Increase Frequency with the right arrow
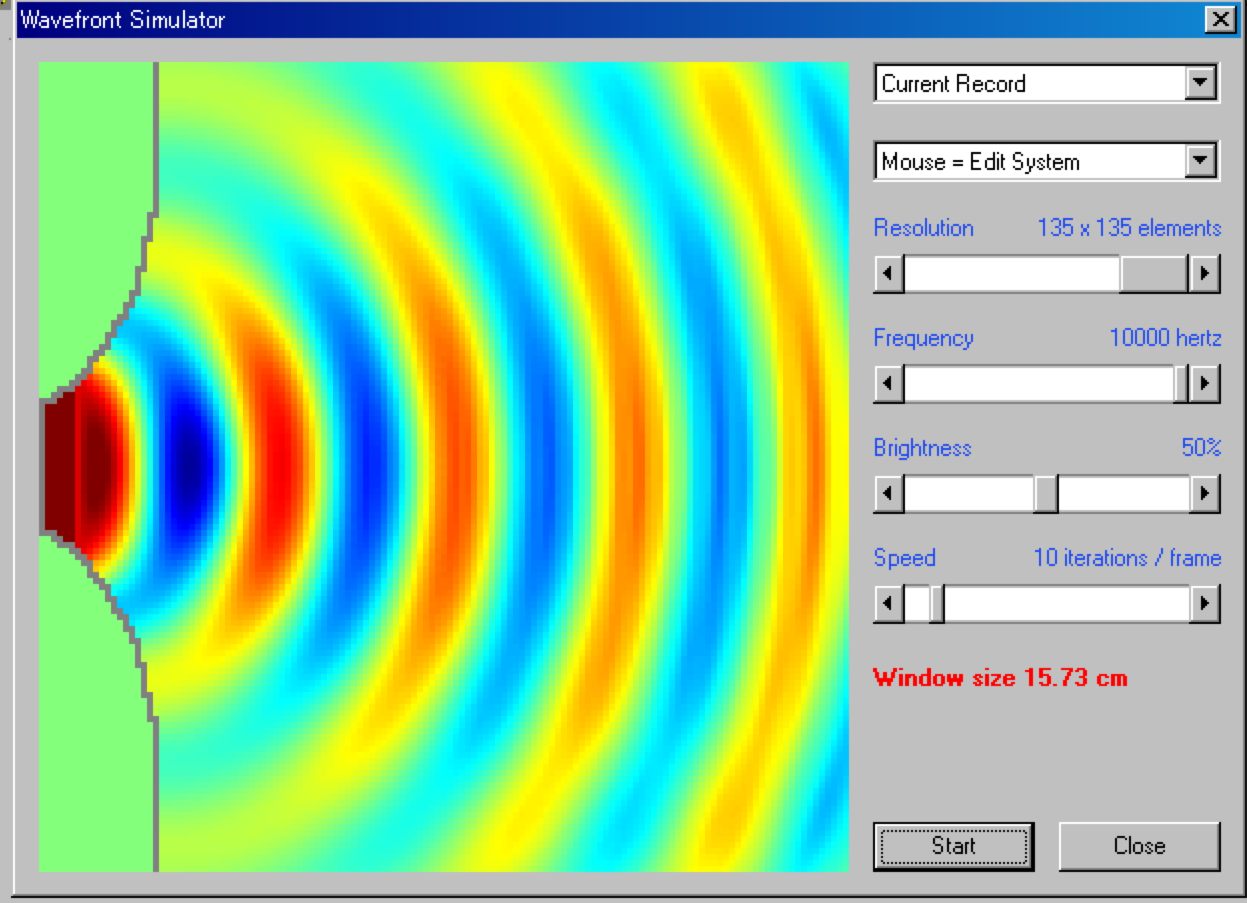Viewport: 1247px width, 903px height. pyautogui.click(x=1204, y=383)
